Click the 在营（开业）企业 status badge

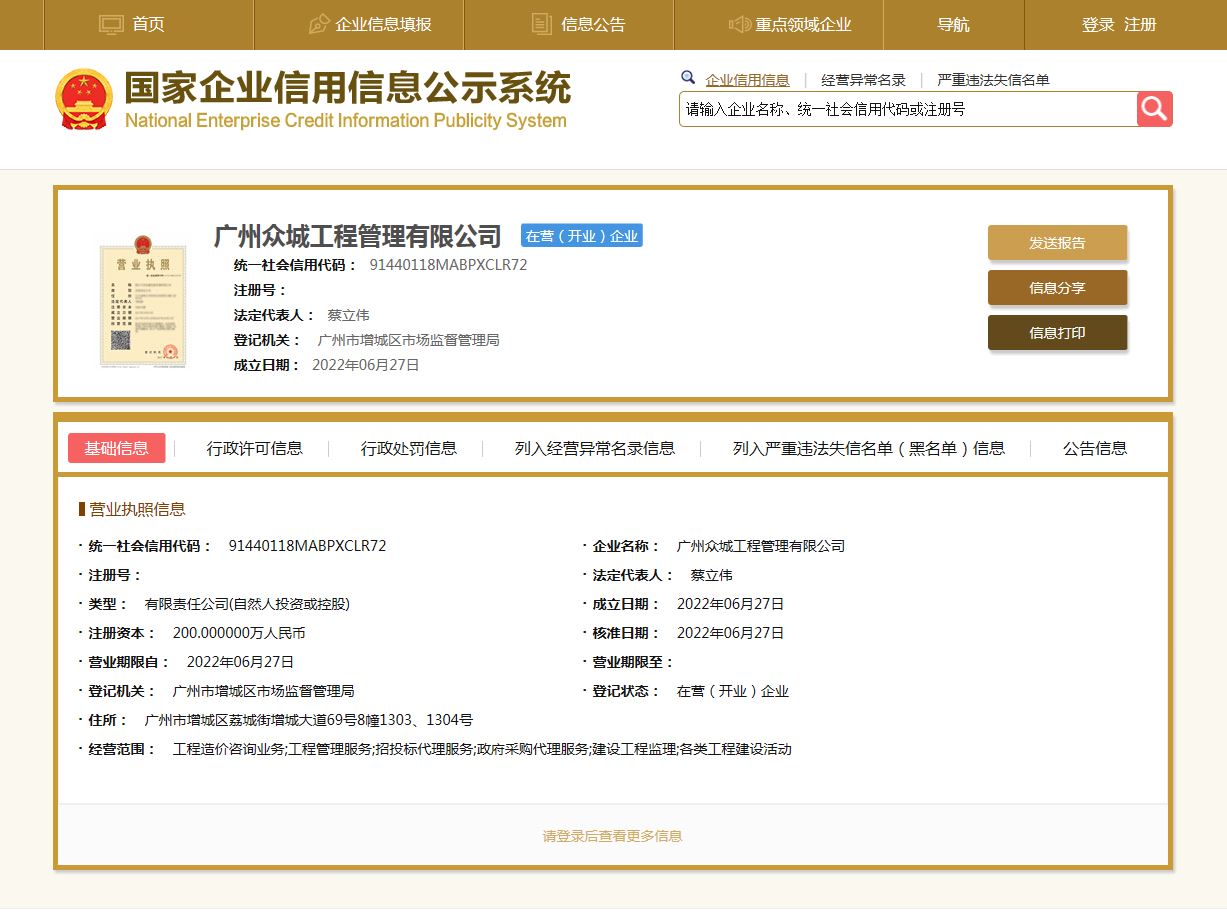pyautogui.click(x=581, y=236)
